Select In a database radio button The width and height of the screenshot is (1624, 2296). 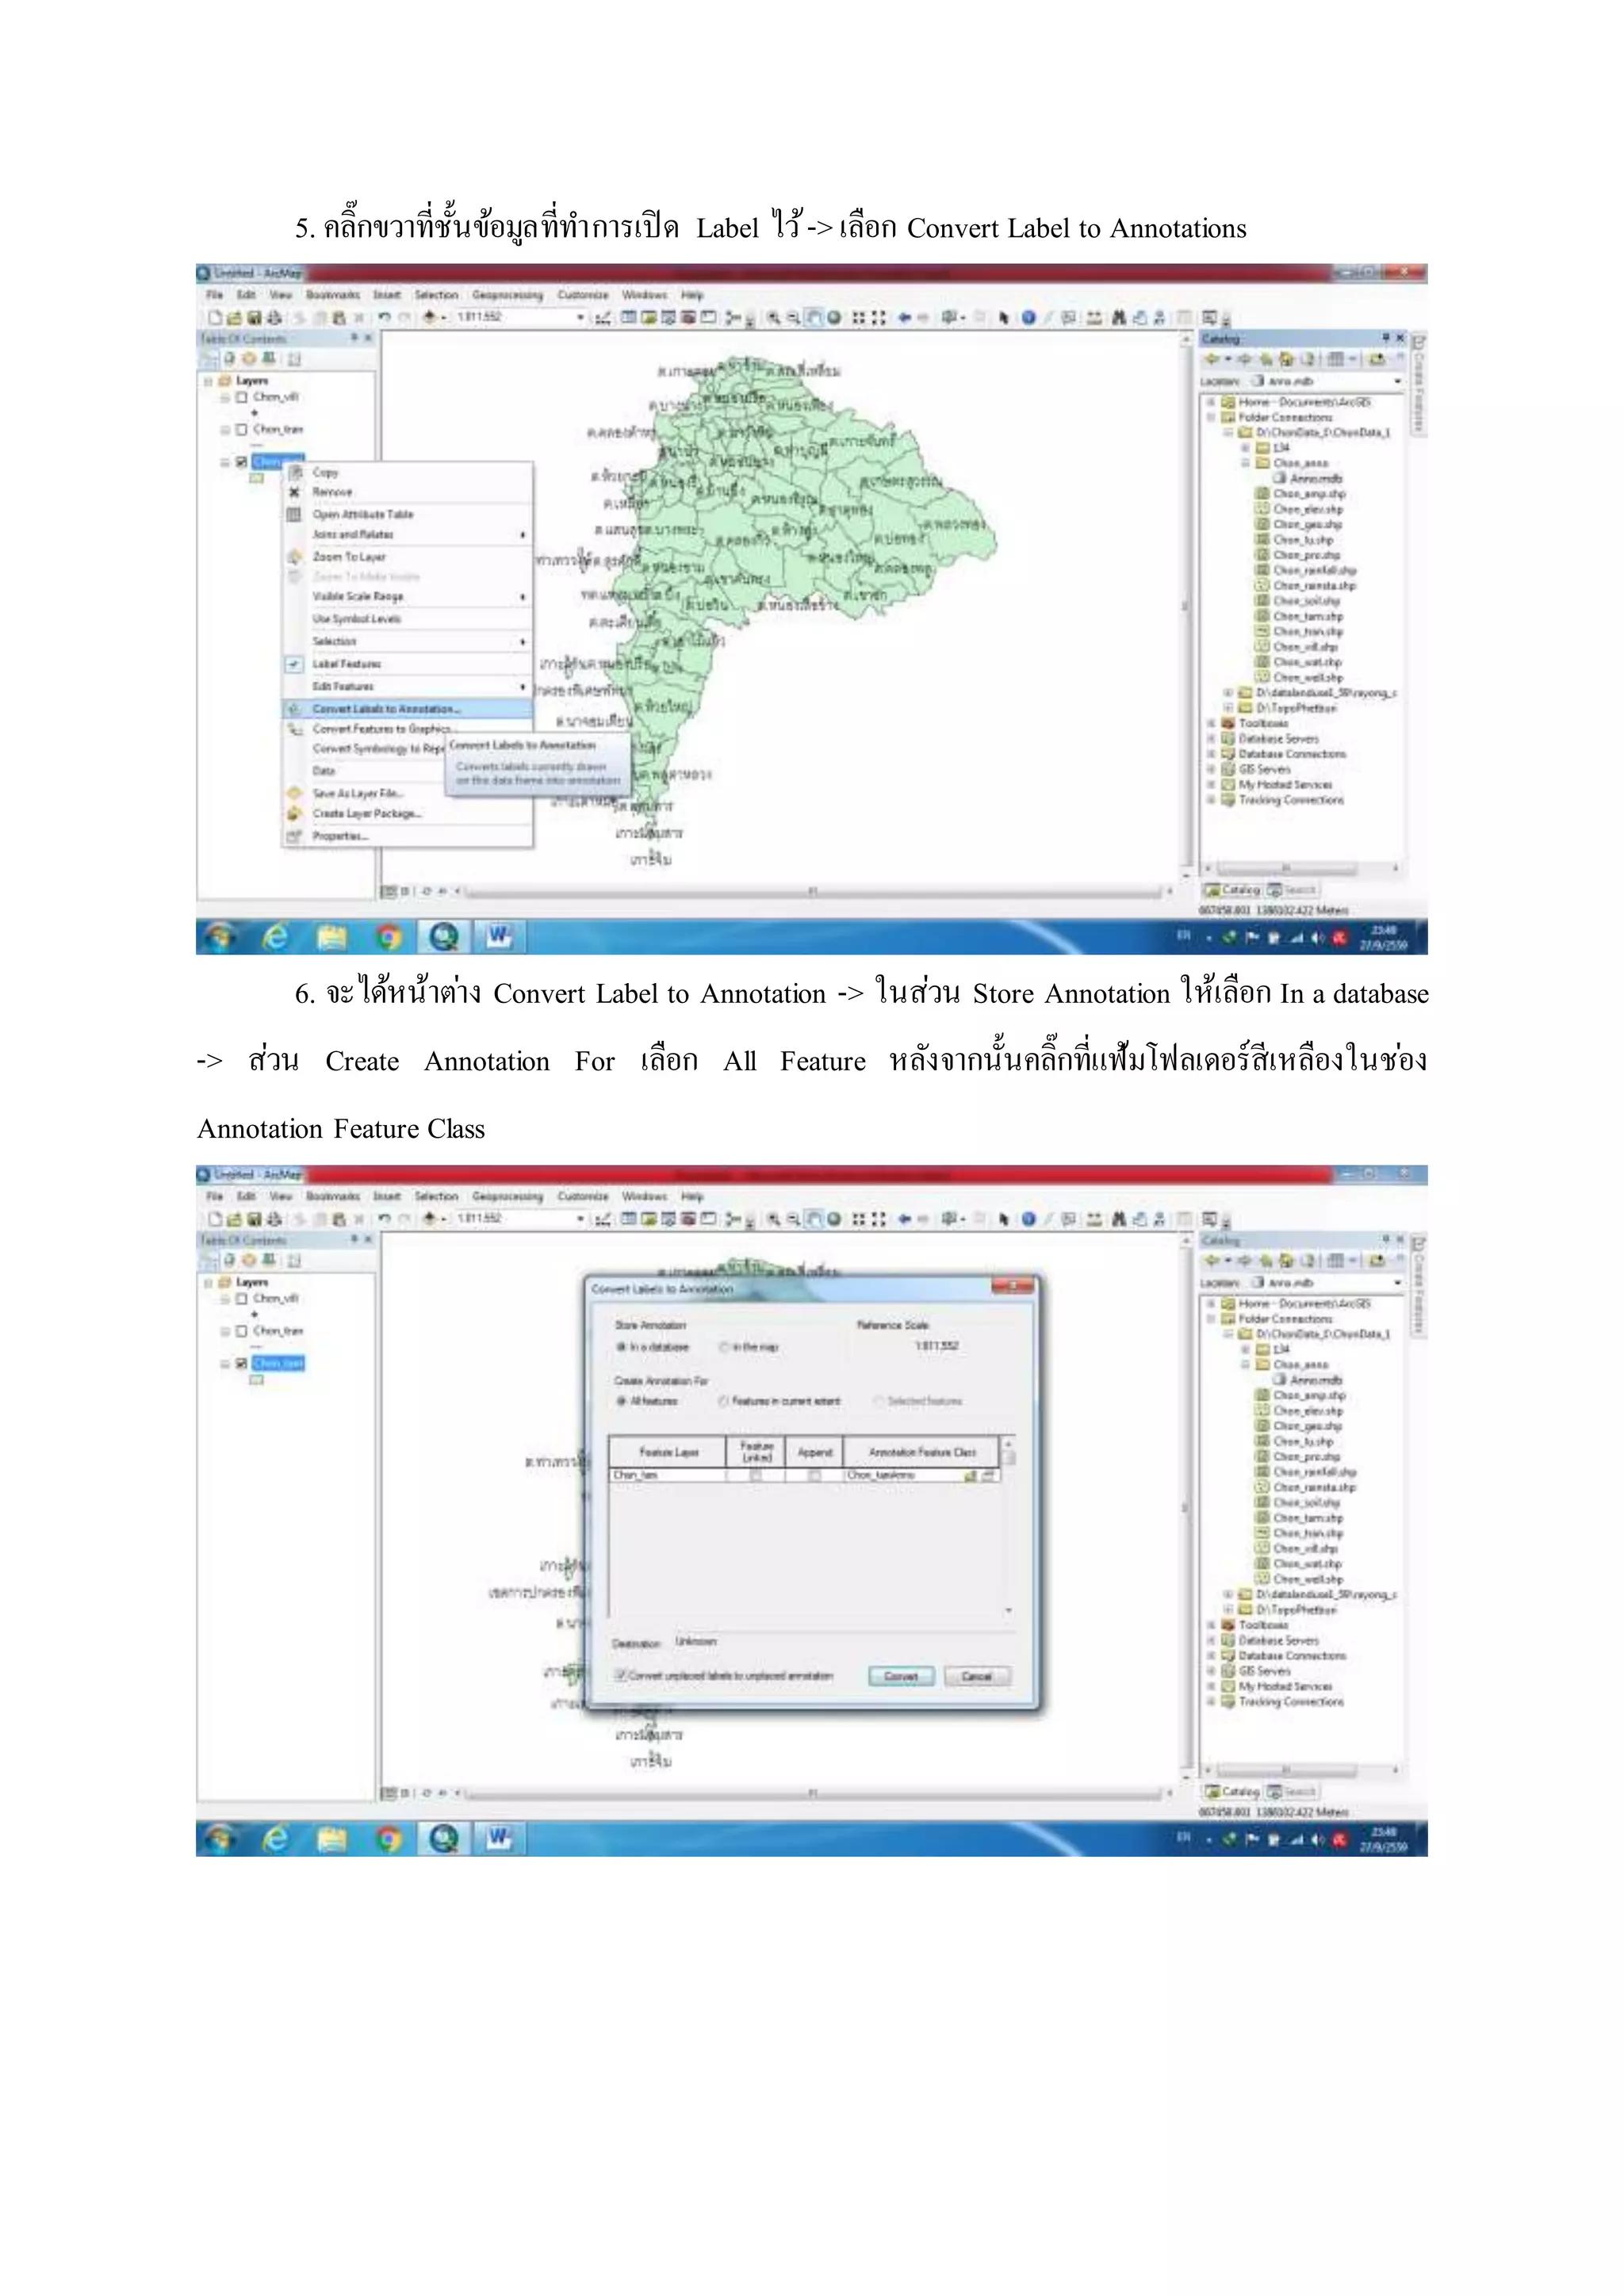coord(621,1348)
